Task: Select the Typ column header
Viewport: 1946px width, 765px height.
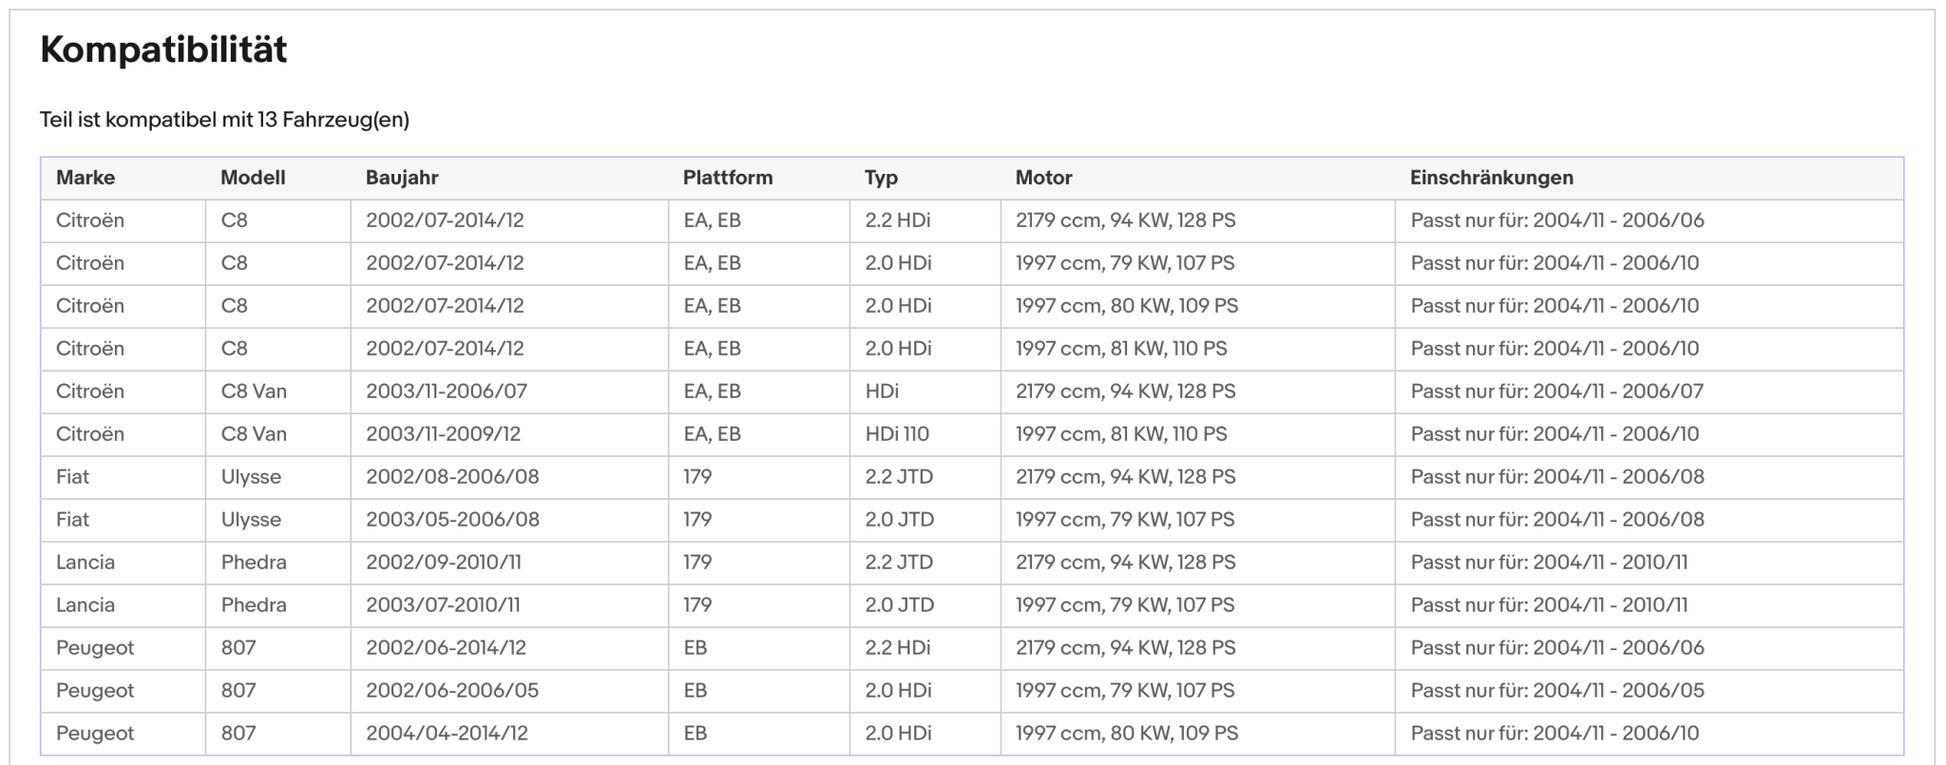Action: [880, 178]
